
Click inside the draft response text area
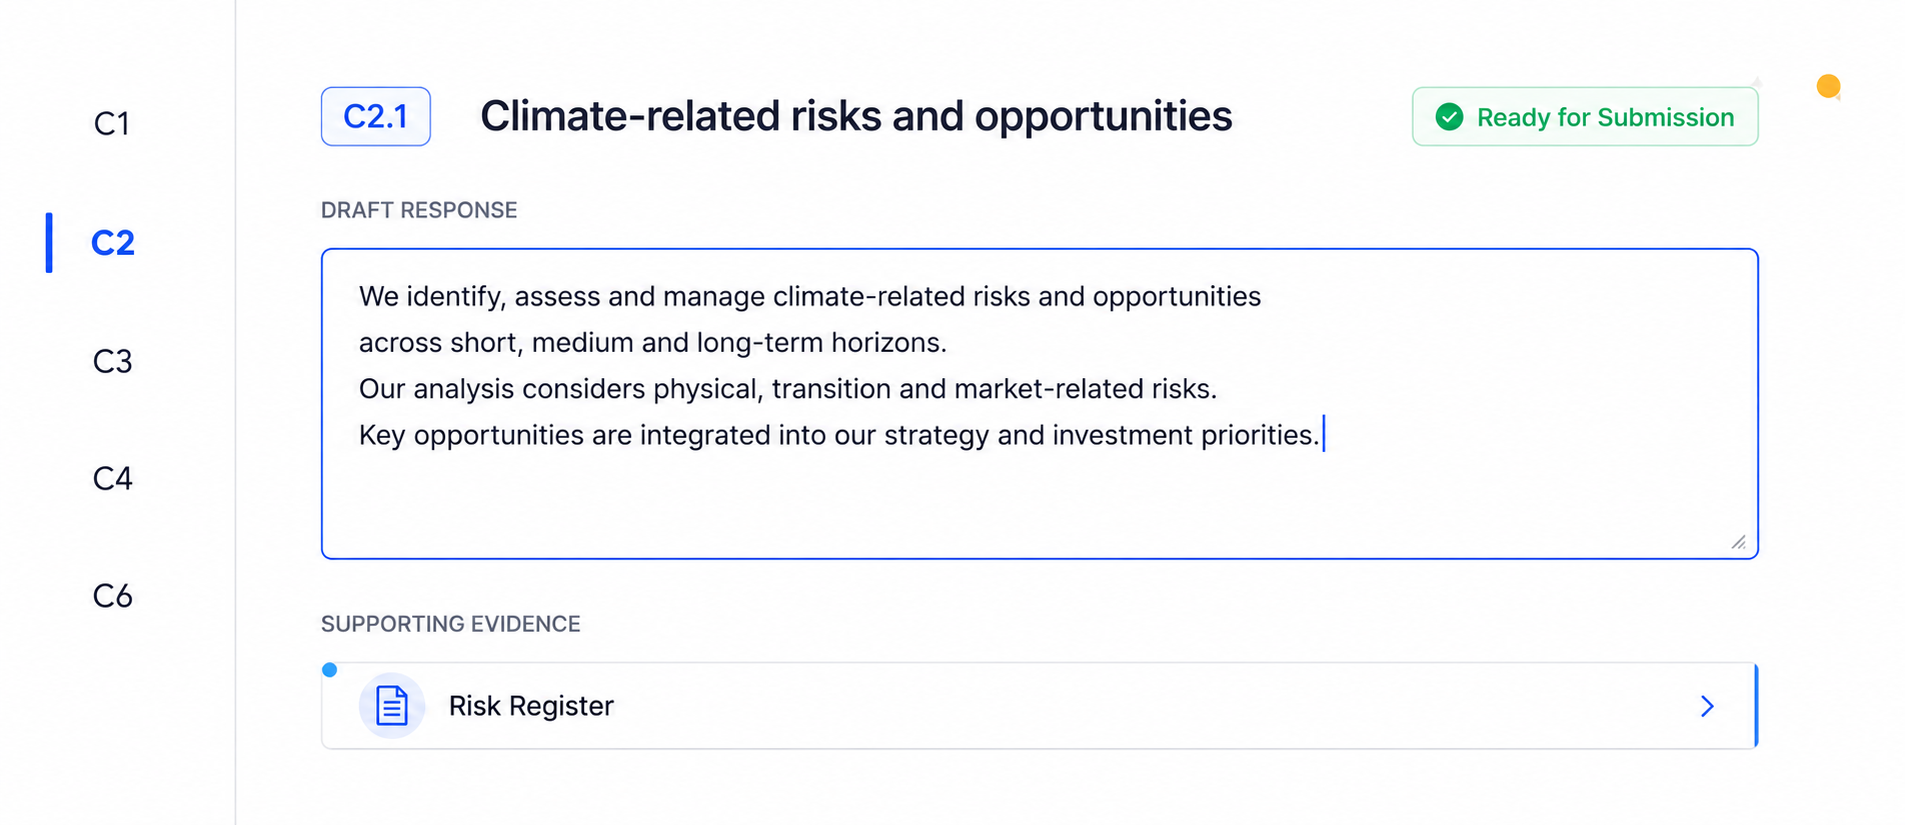tap(1040, 404)
